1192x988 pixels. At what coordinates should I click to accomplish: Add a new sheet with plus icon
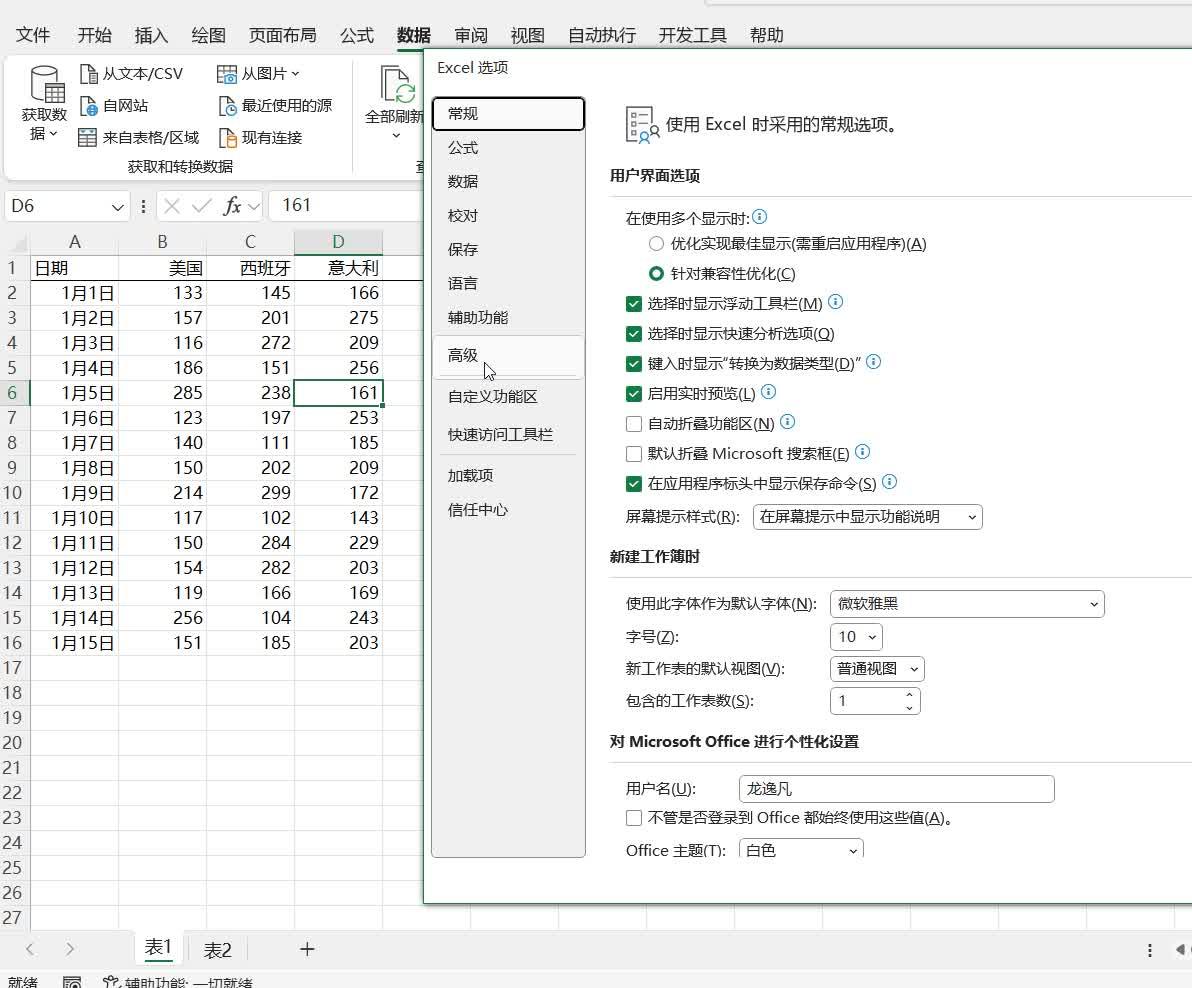(307, 948)
